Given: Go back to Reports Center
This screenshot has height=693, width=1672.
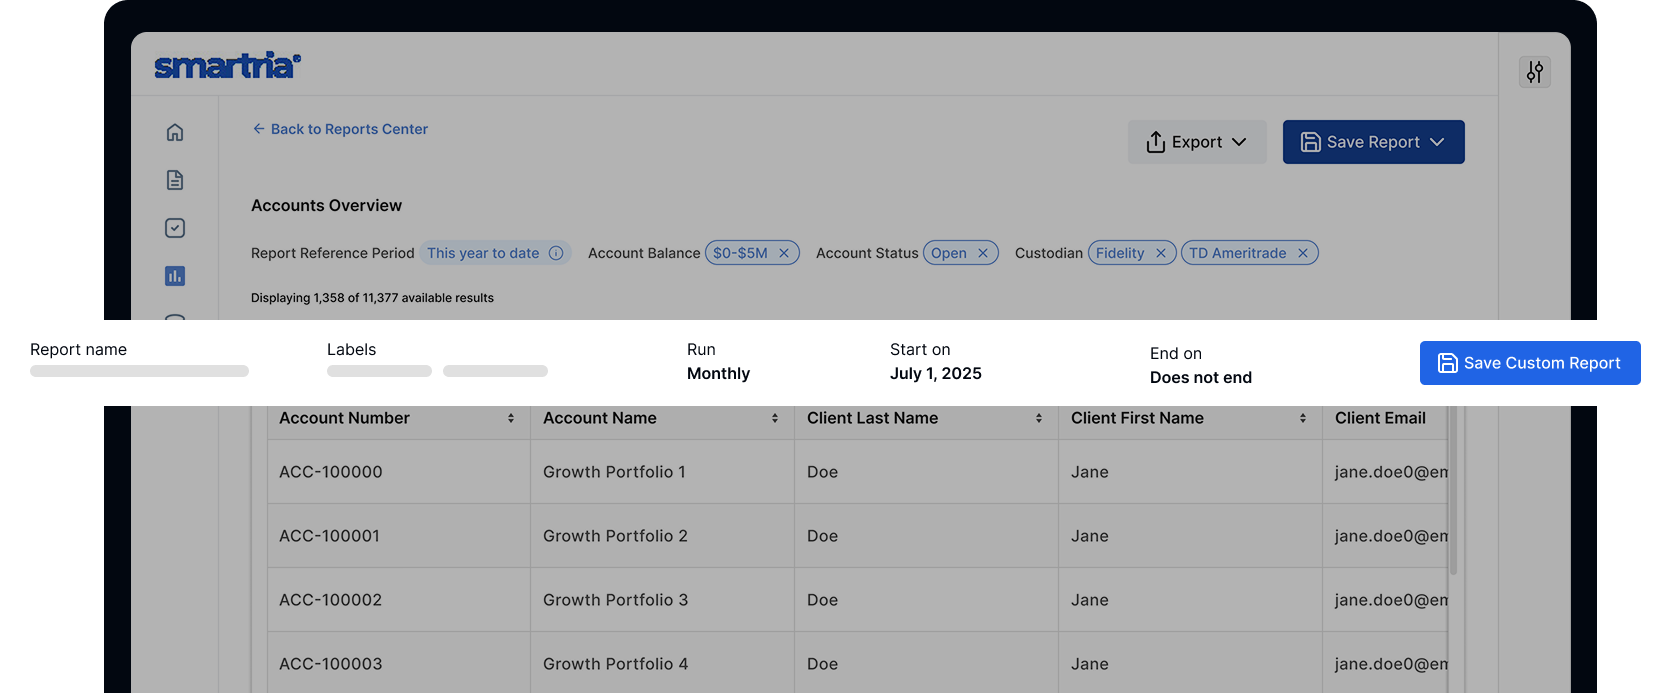Looking at the screenshot, I should pos(340,129).
